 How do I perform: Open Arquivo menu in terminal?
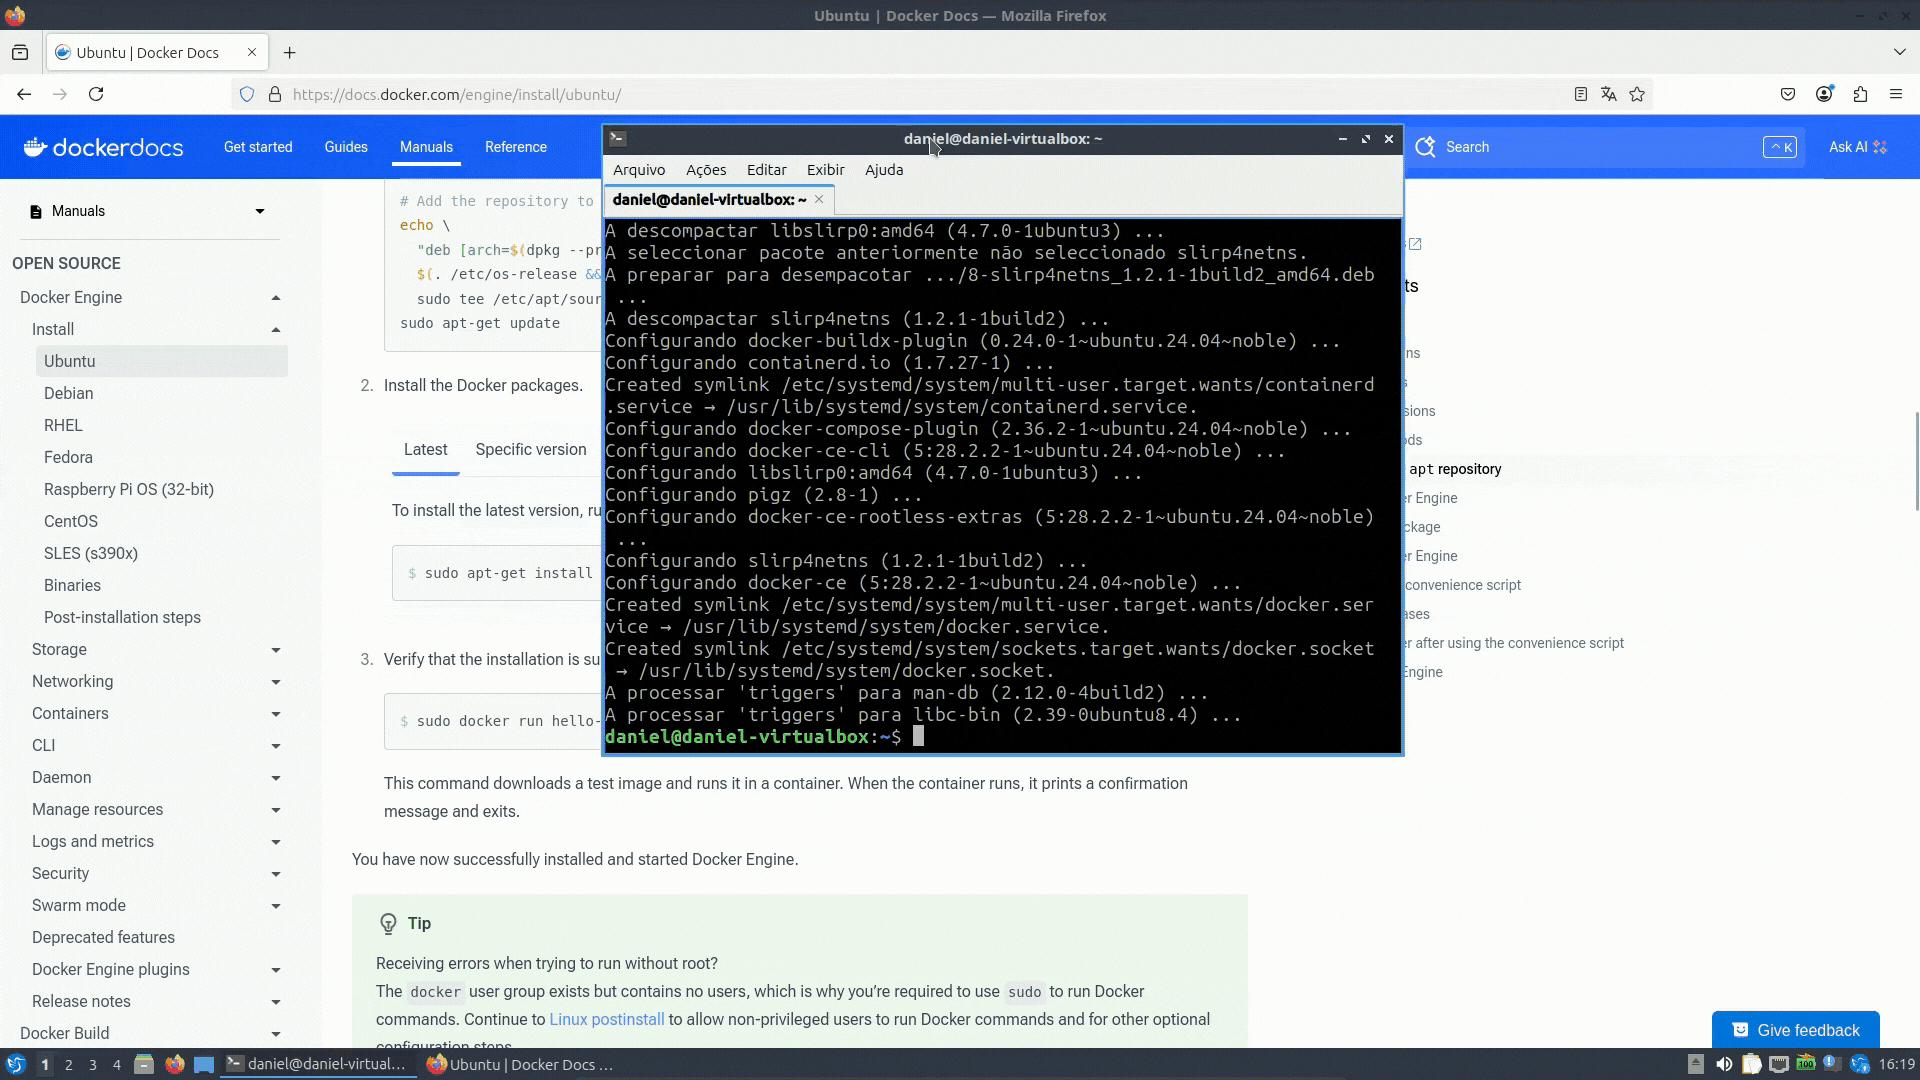click(639, 170)
